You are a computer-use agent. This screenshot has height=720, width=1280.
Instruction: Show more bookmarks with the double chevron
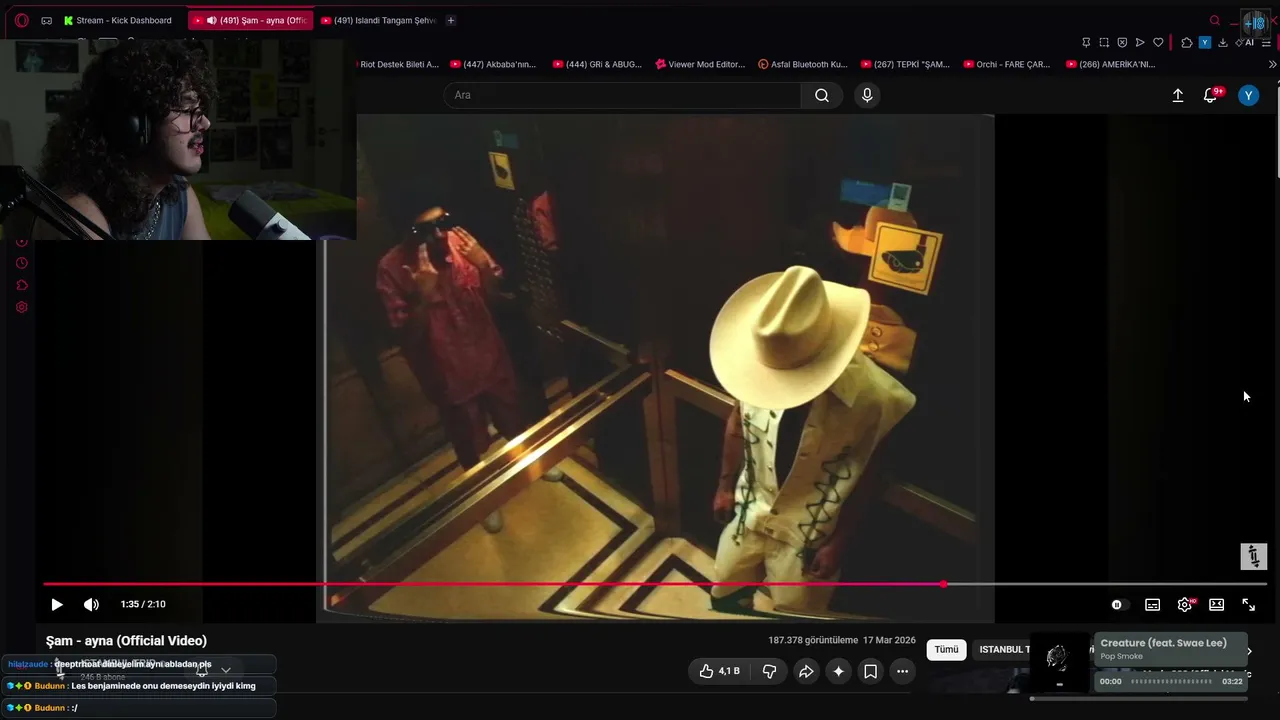(x=1272, y=64)
